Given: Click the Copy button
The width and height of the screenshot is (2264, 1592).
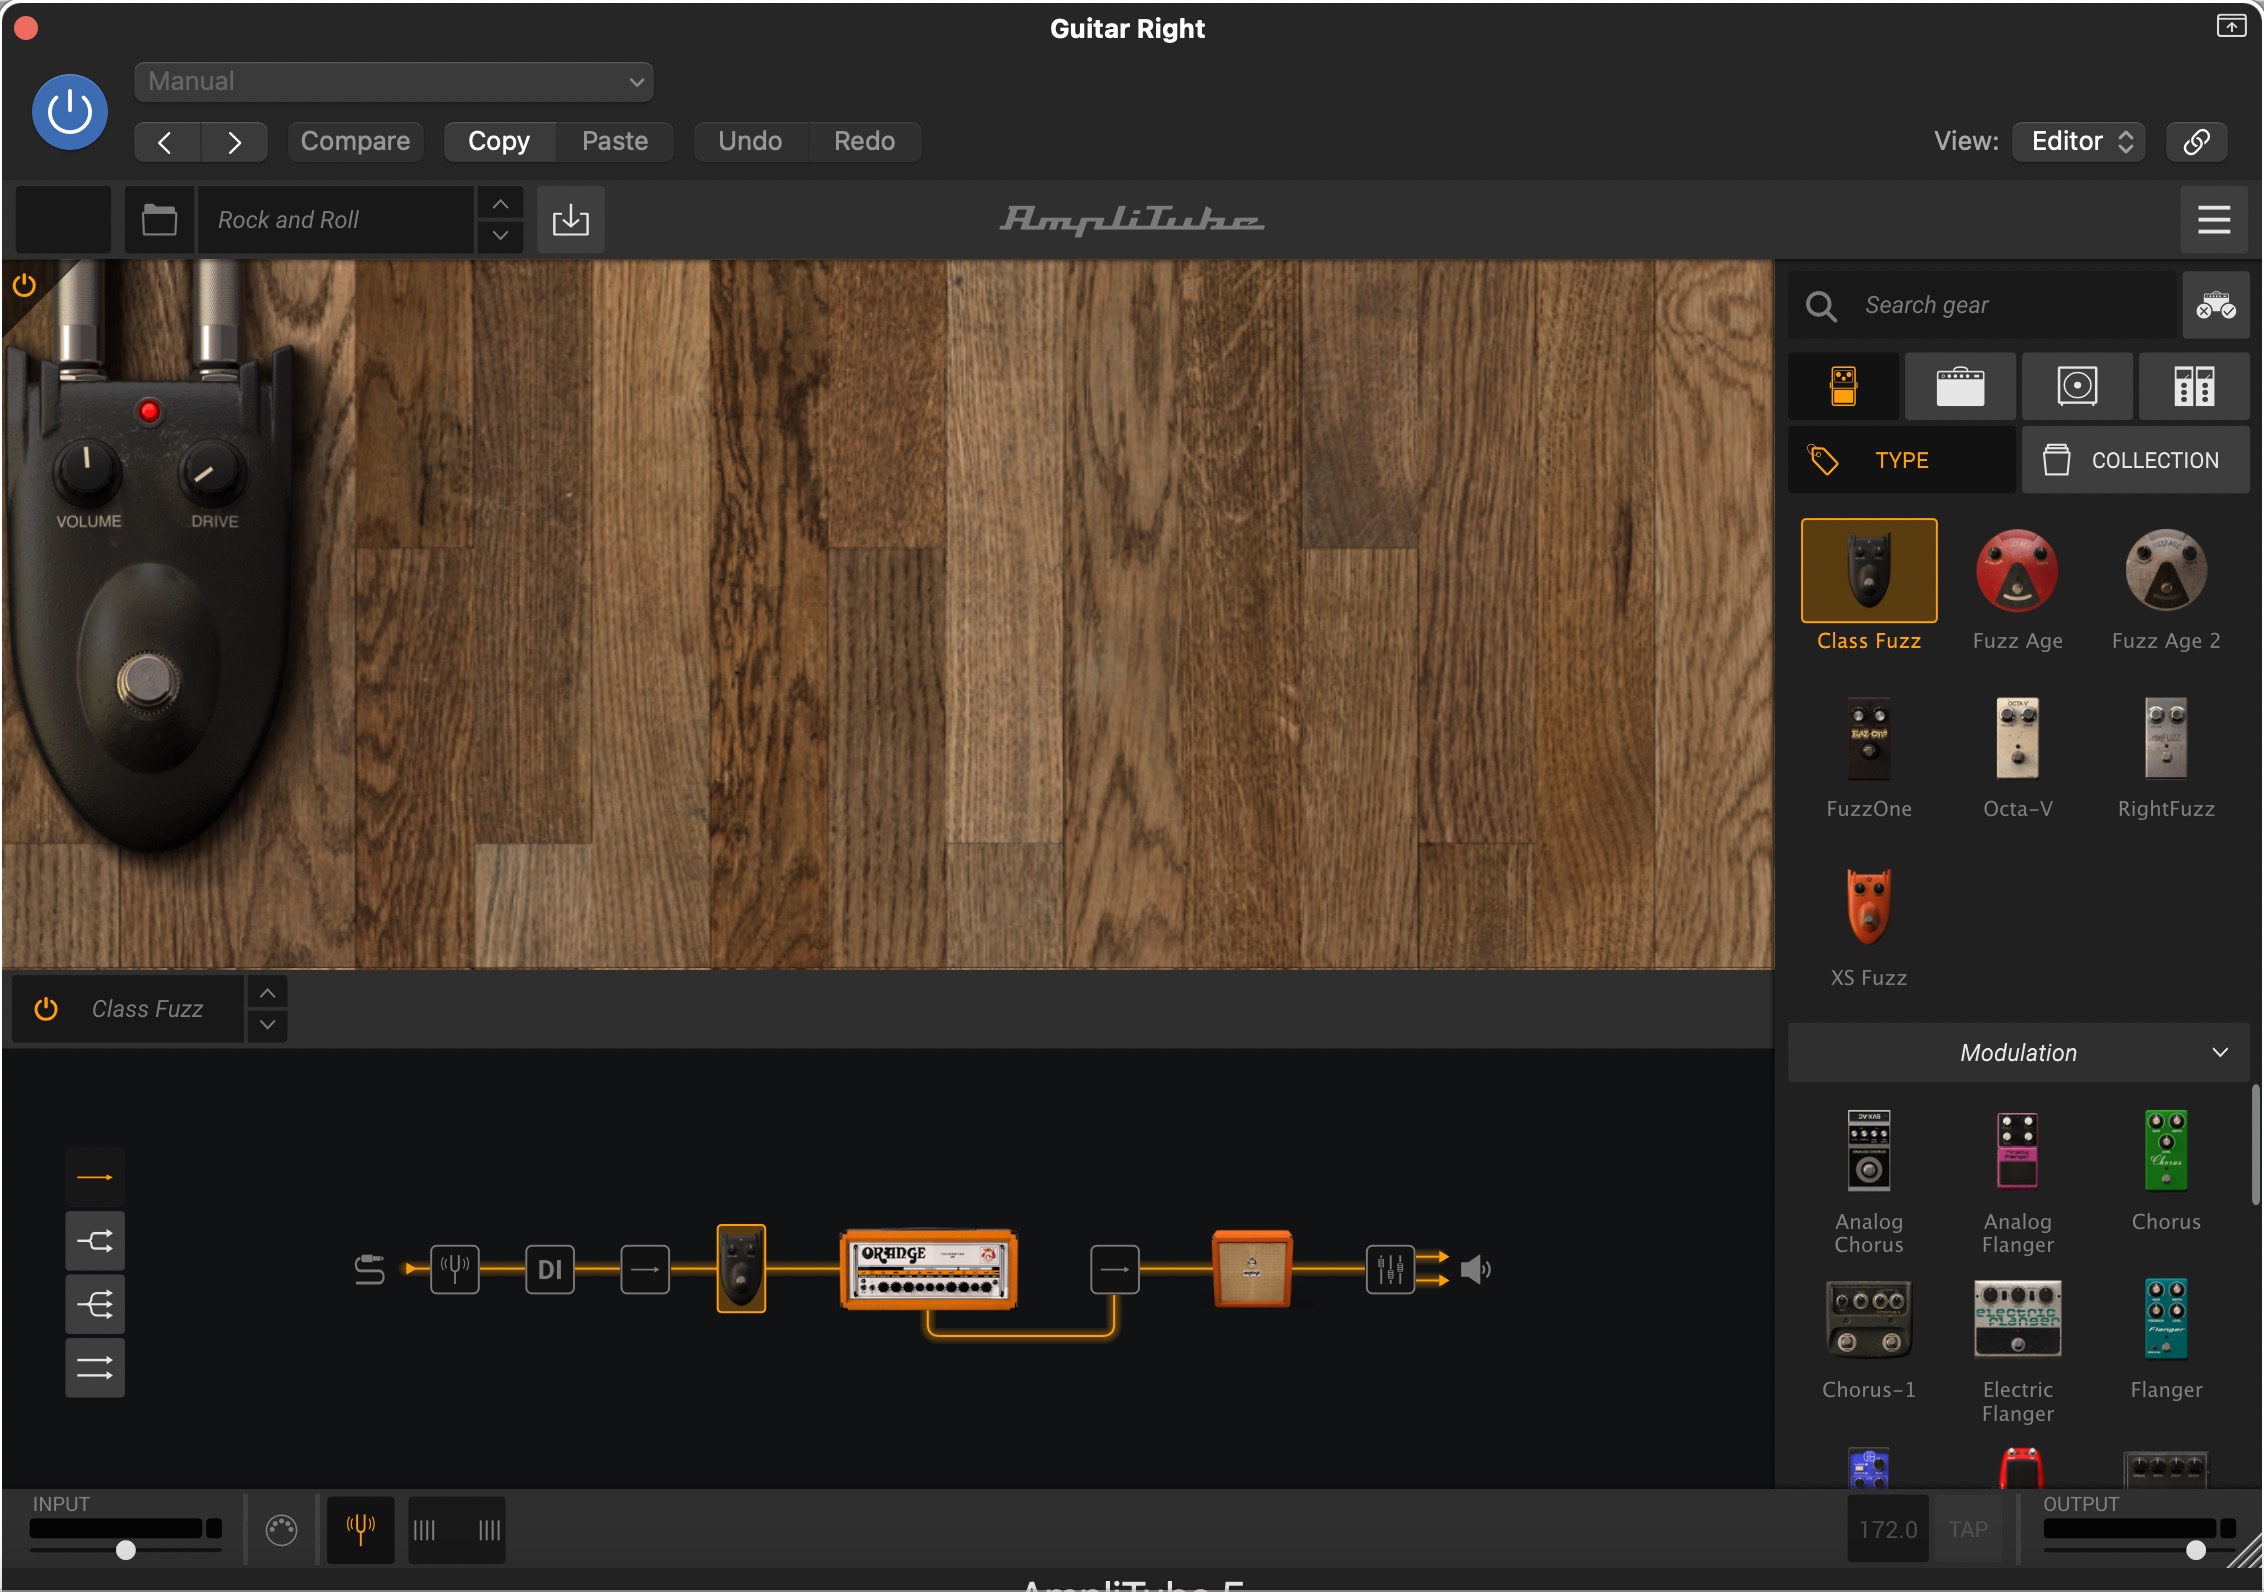Looking at the screenshot, I should coord(499,141).
